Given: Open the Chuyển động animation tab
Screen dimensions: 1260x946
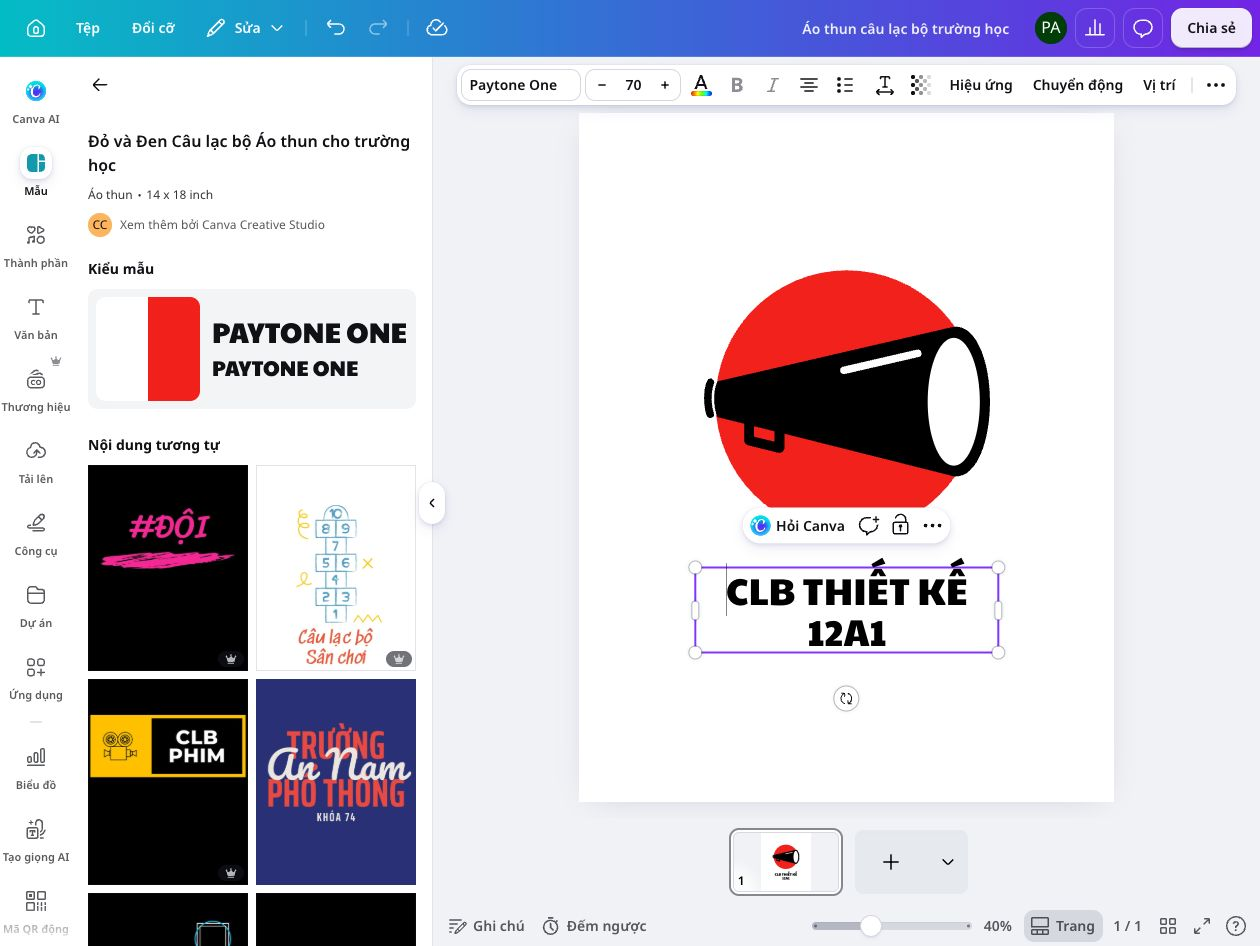Looking at the screenshot, I should click(1078, 85).
